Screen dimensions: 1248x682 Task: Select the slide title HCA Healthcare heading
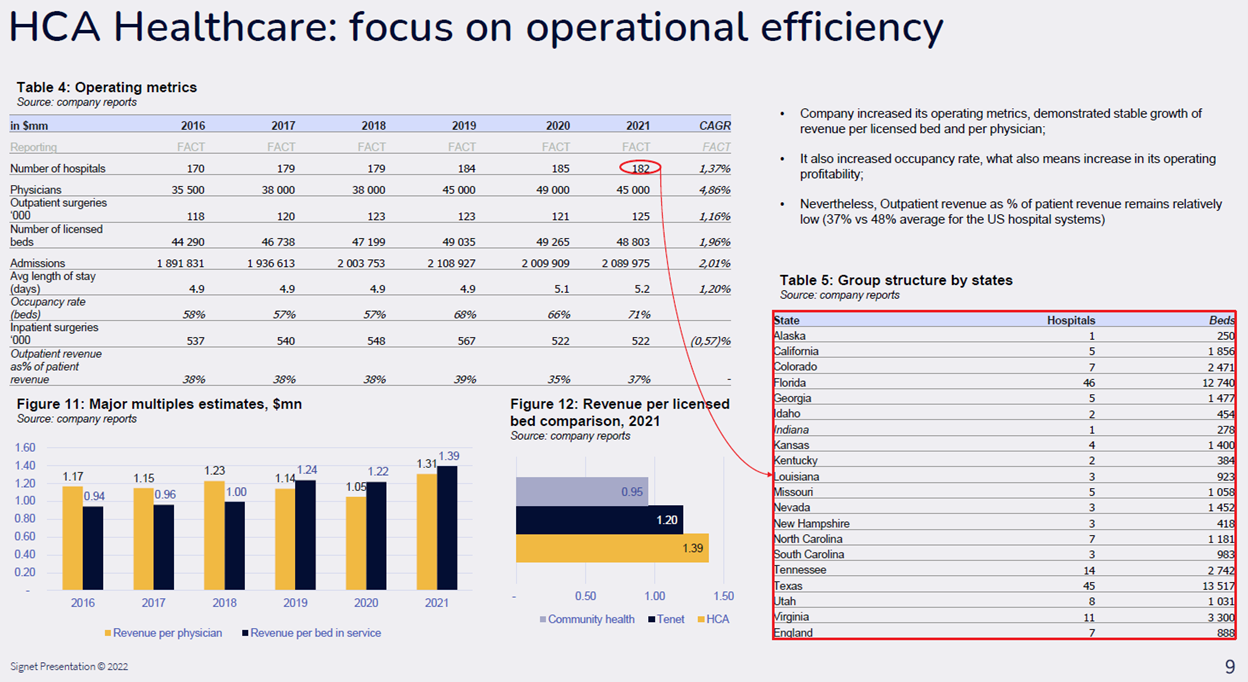coord(475,27)
